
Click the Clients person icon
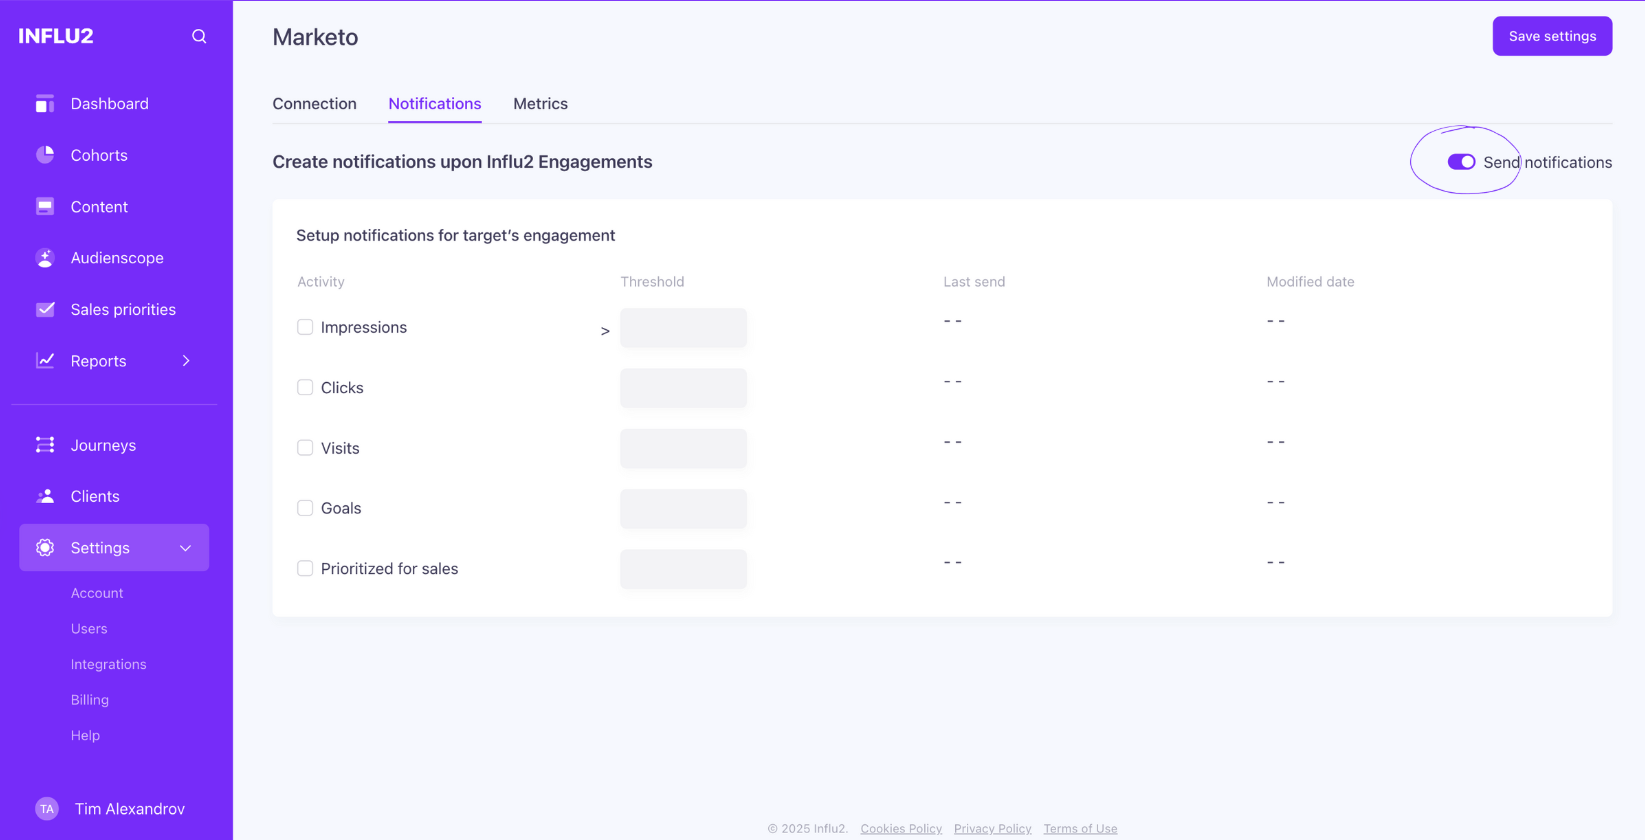(x=45, y=496)
